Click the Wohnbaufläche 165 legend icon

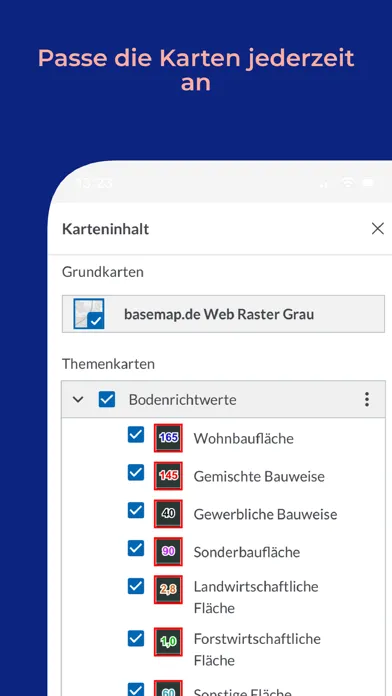(168, 438)
